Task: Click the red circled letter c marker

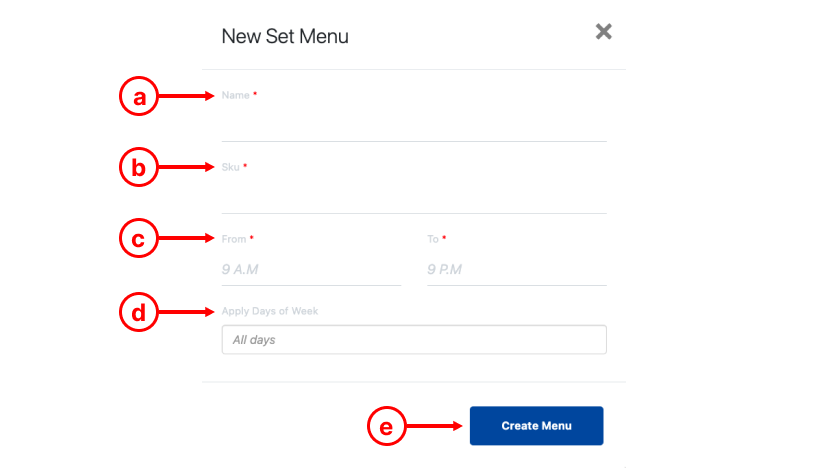Action: coord(139,239)
